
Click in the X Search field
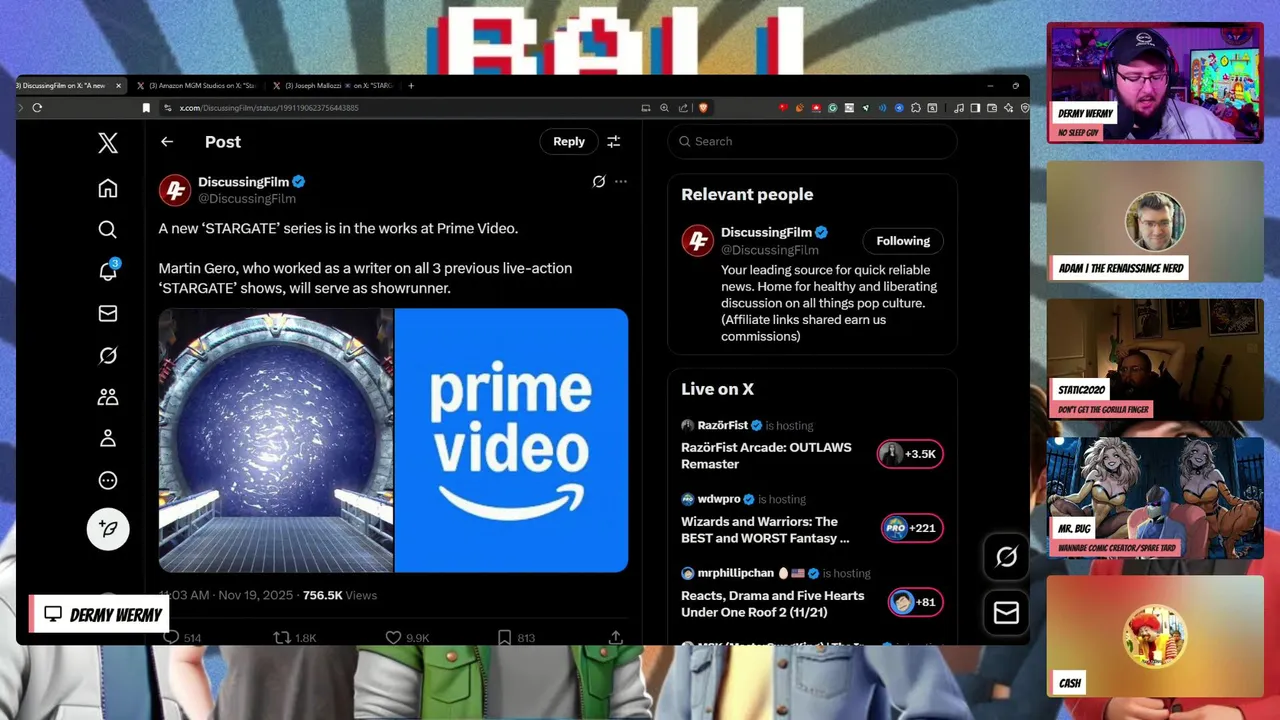click(x=812, y=141)
